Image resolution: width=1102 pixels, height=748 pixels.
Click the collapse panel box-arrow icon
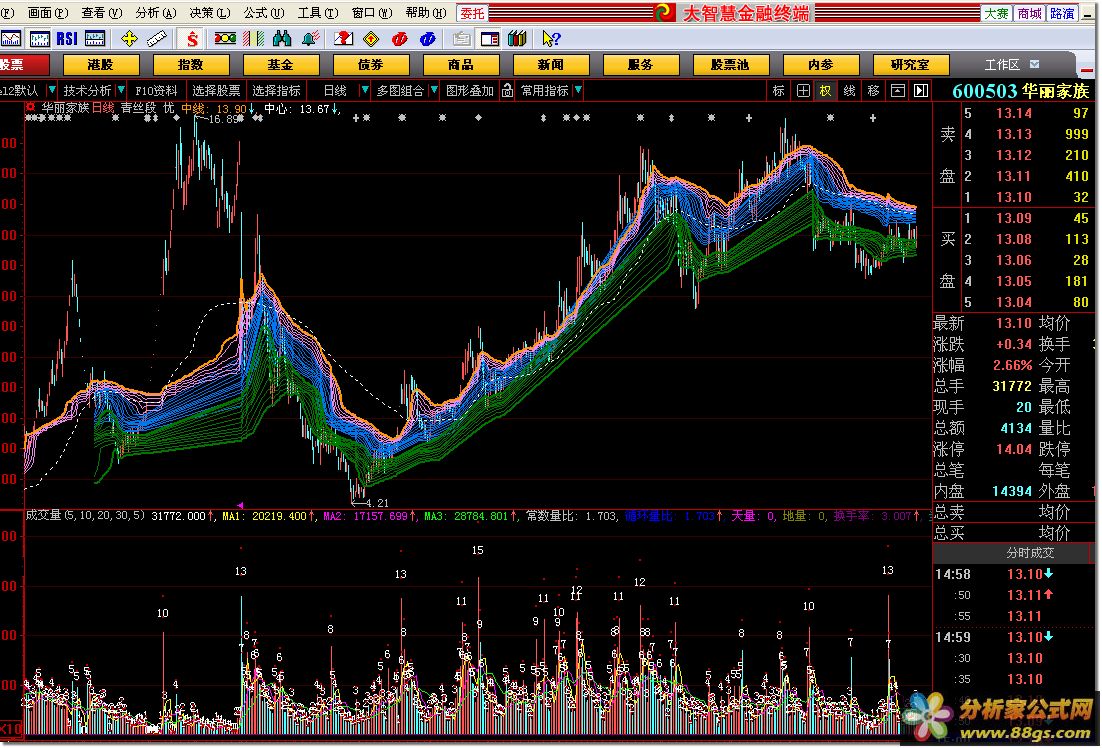pyautogui.click(x=897, y=91)
